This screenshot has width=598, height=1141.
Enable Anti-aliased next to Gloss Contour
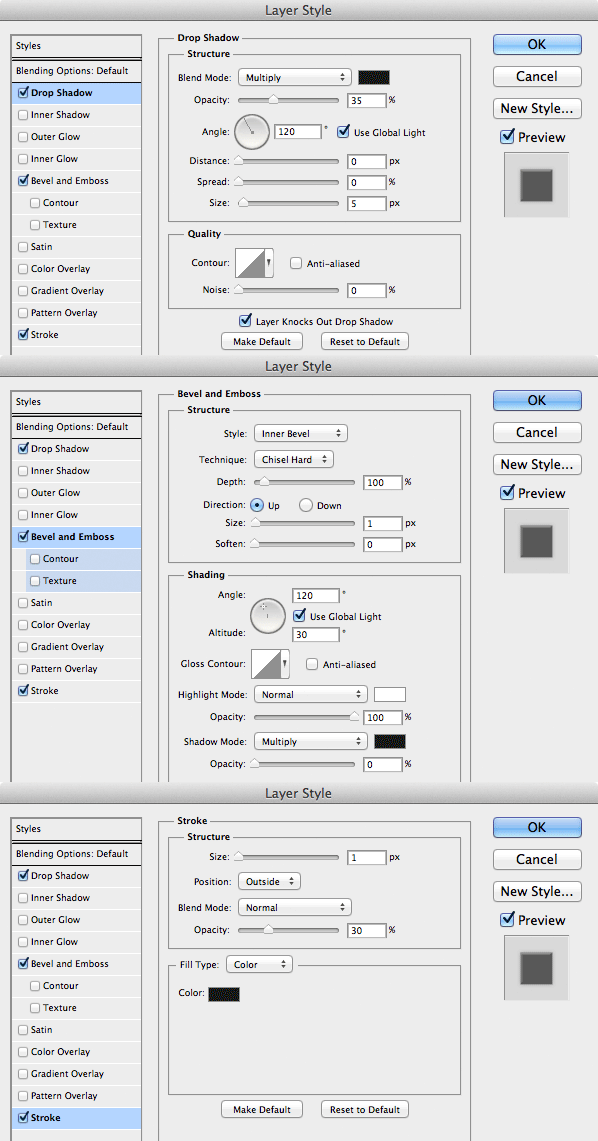[312, 664]
